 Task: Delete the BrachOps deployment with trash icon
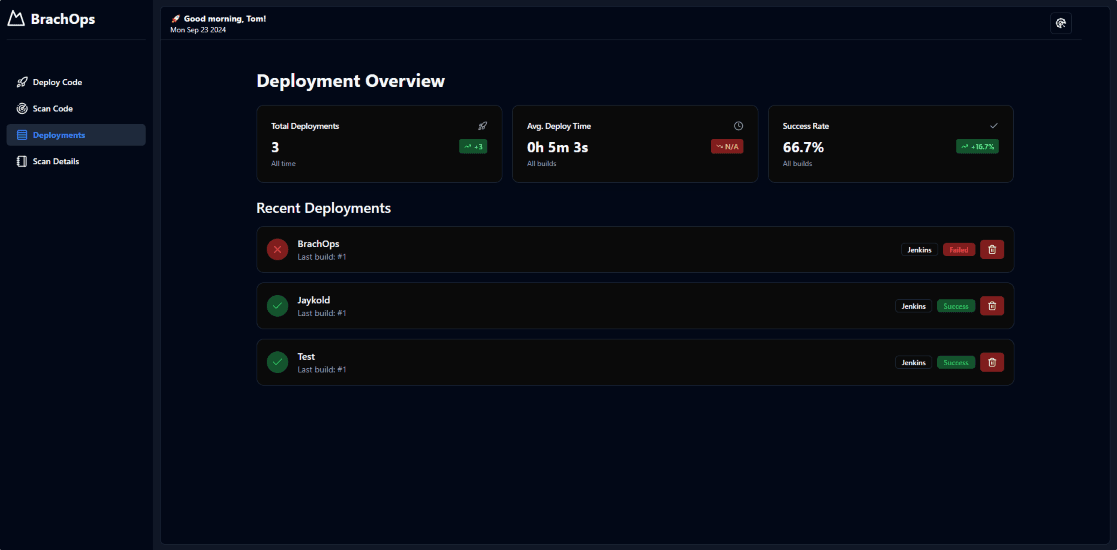(992, 249)
